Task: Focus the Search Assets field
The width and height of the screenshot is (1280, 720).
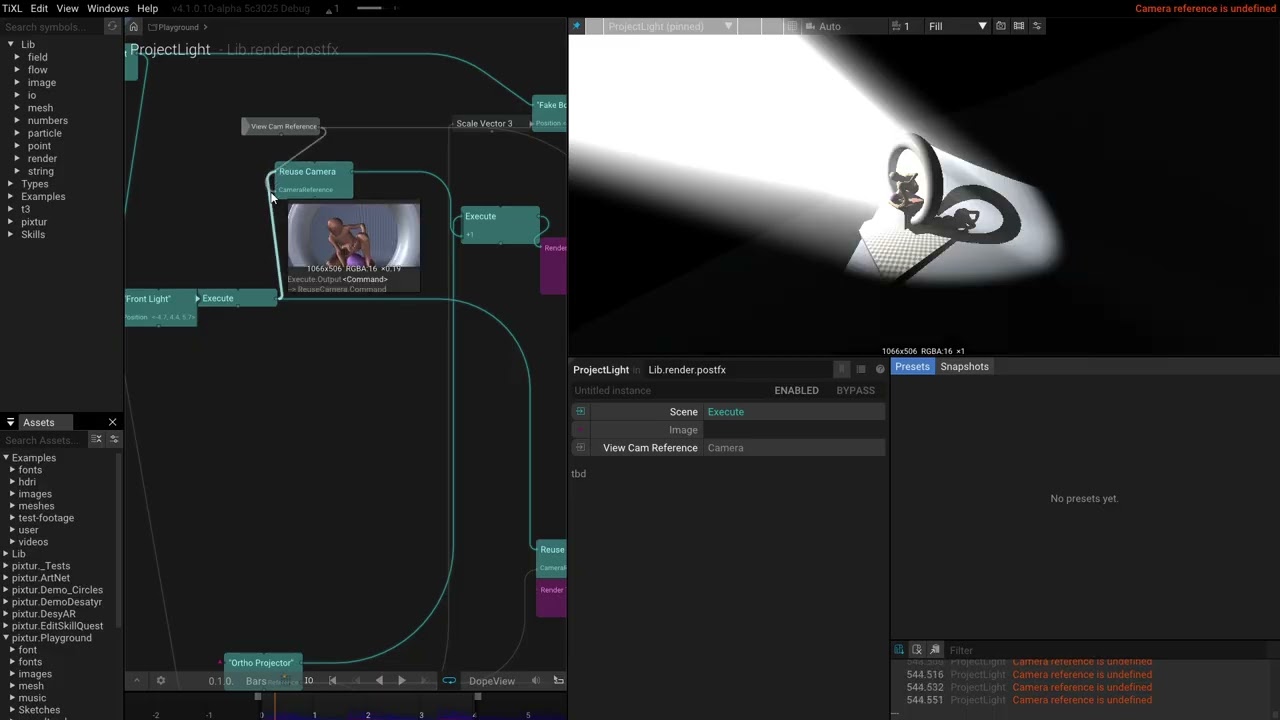Action: [45, 440]
